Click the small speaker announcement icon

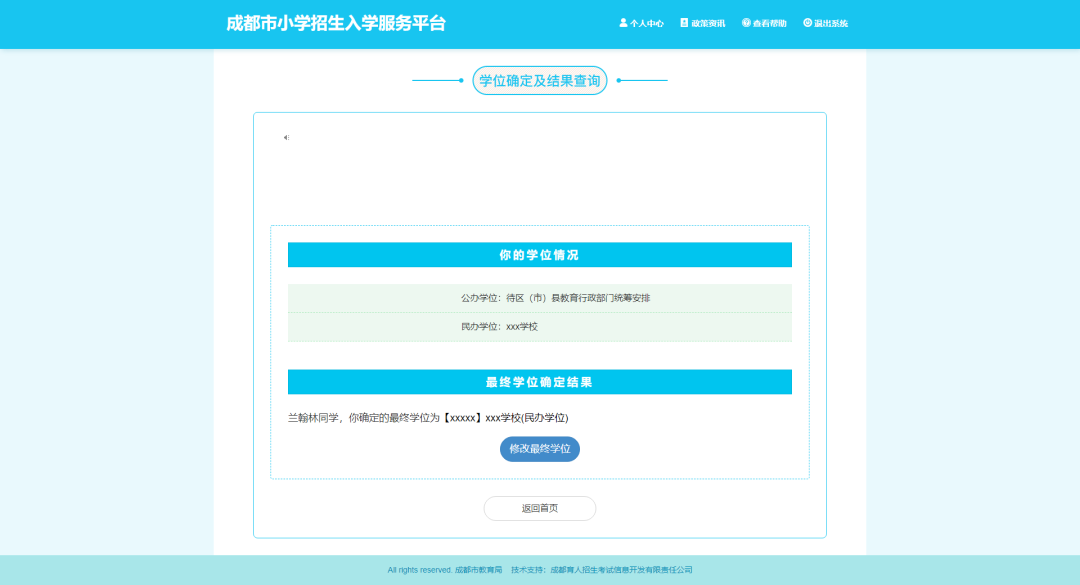[x=286, y=138]
